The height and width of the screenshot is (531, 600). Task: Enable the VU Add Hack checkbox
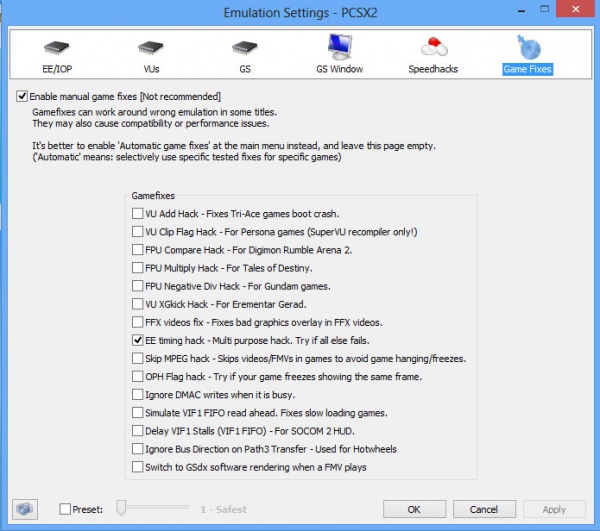[137, 213]
